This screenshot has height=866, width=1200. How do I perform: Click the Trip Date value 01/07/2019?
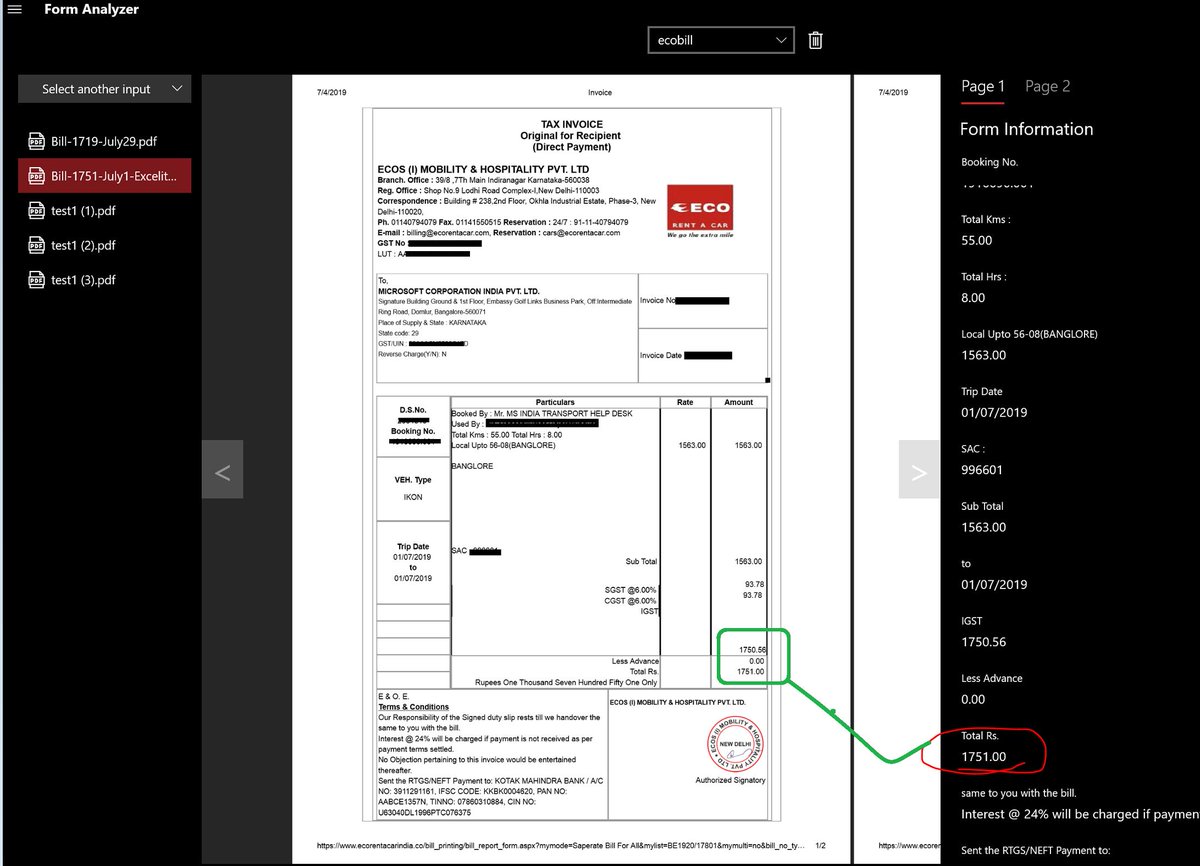click(994, 412)
